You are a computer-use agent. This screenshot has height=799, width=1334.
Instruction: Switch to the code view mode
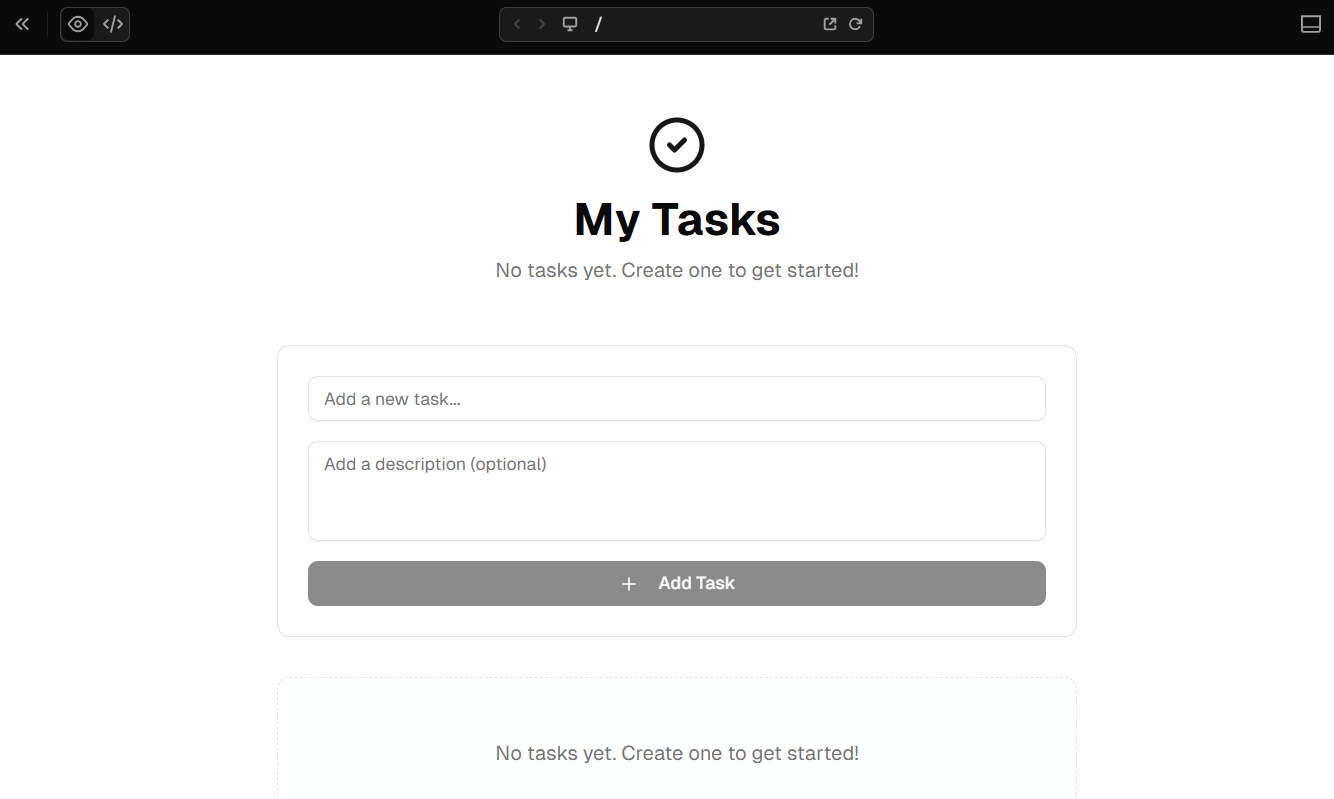click(x=113, y=24)
